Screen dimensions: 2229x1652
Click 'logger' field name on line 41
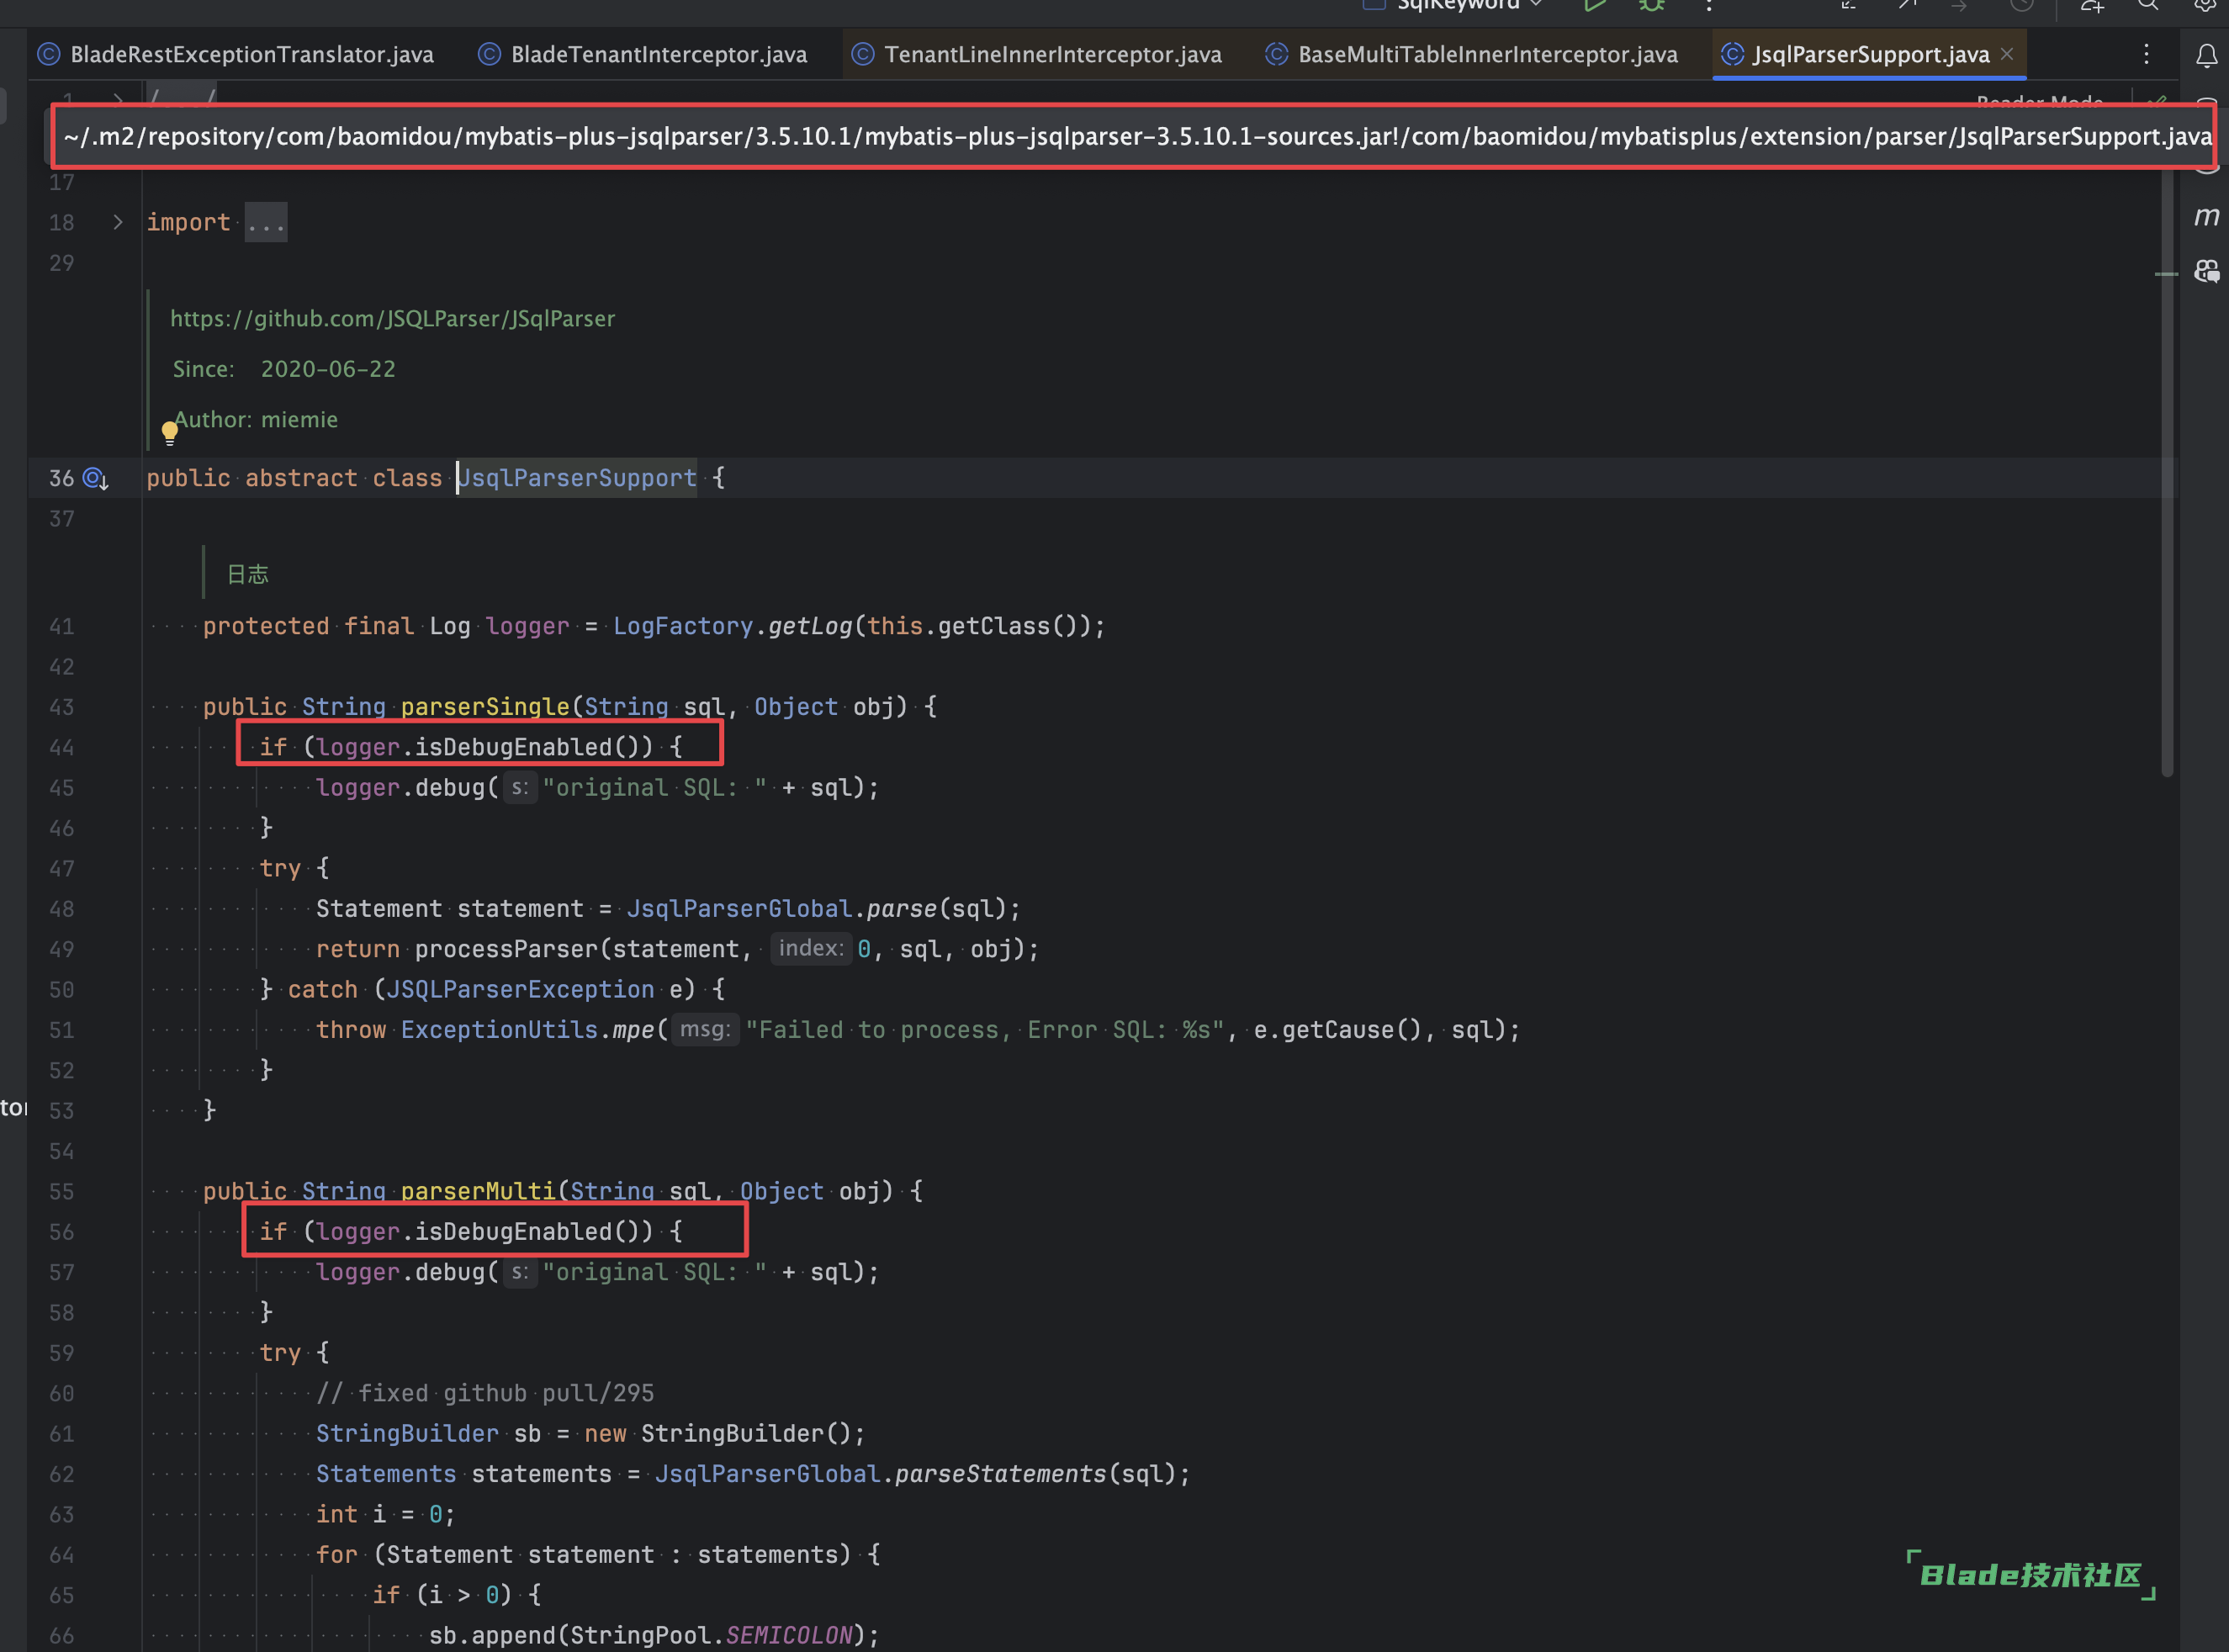pos(527,626)
